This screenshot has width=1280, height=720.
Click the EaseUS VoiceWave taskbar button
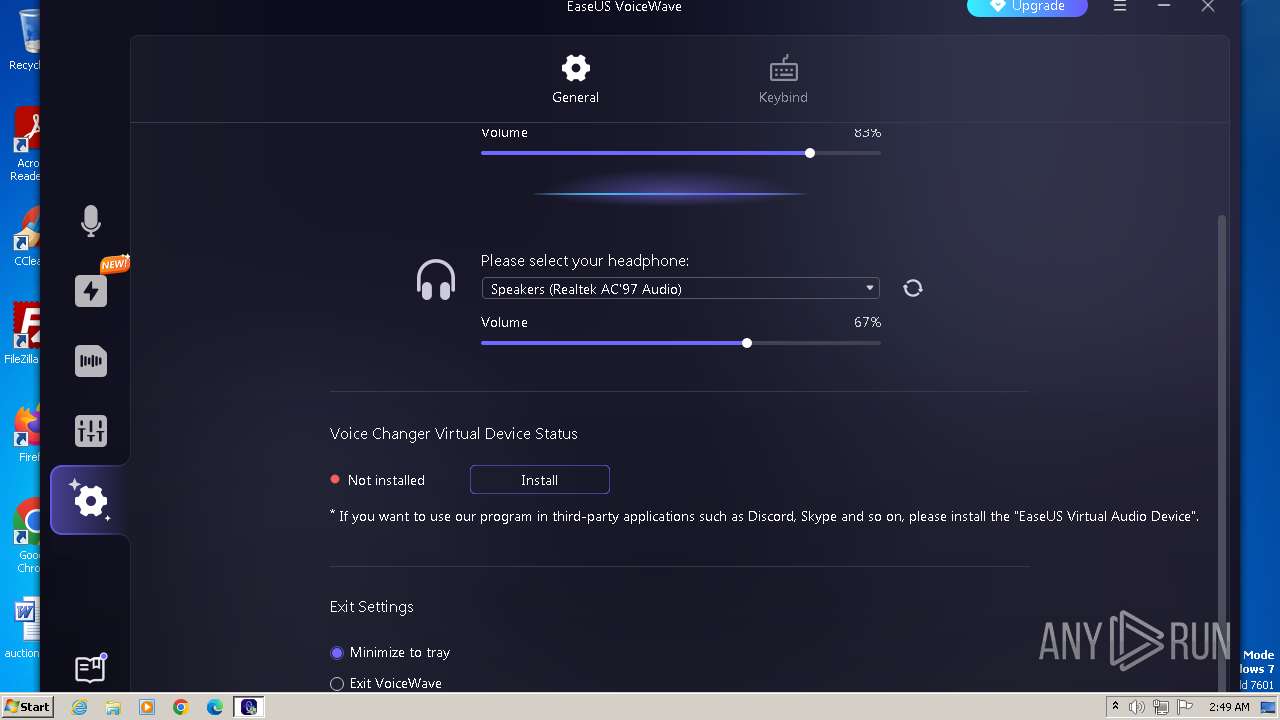(x=249, y=707)
